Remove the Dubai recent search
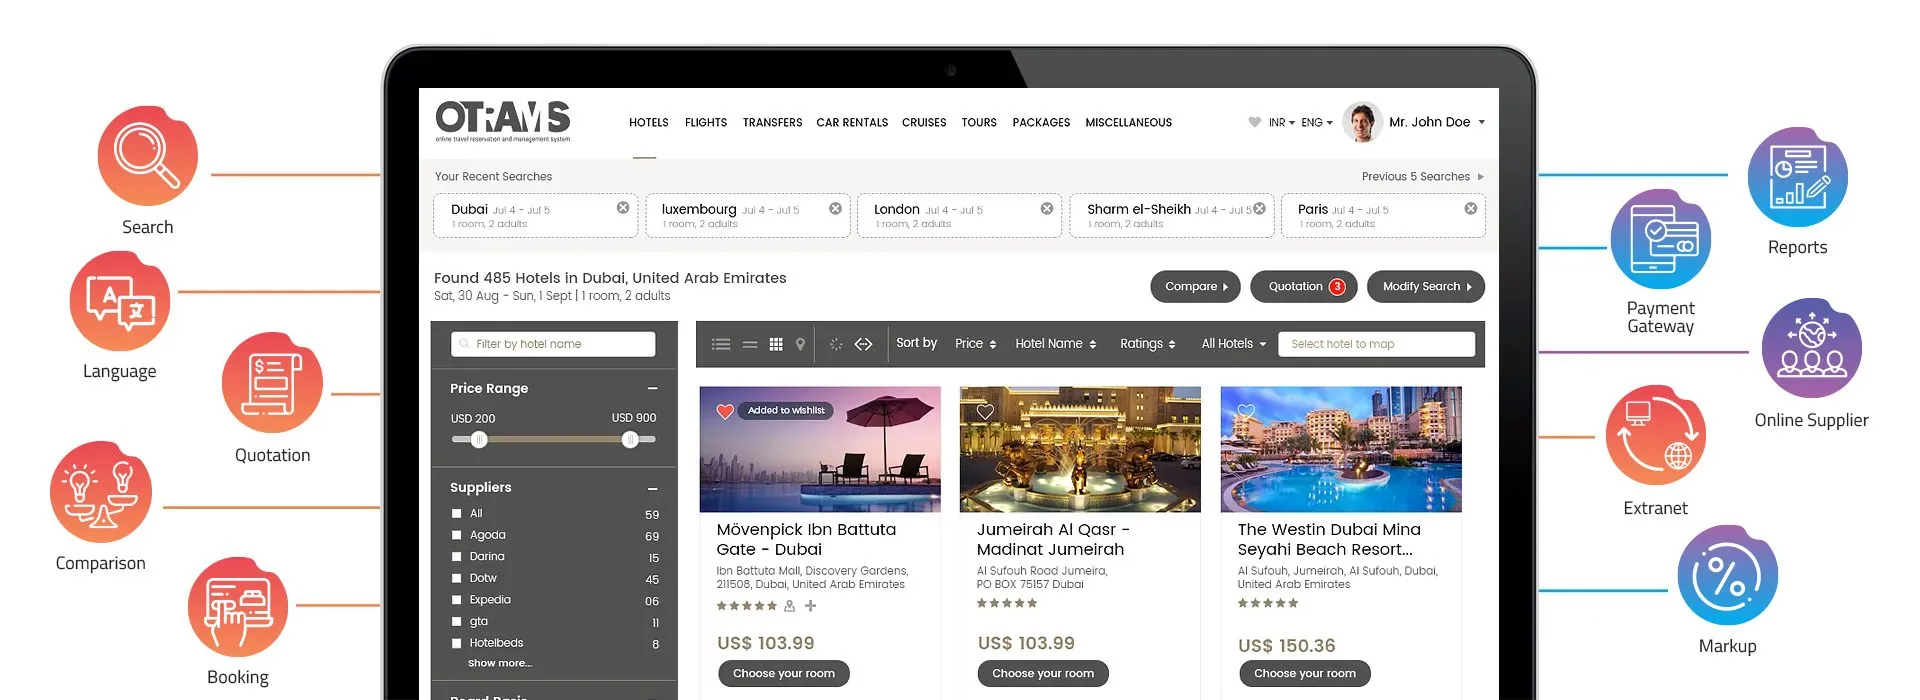This screenshot has height=700, width=1920. [x=623, y=208]
